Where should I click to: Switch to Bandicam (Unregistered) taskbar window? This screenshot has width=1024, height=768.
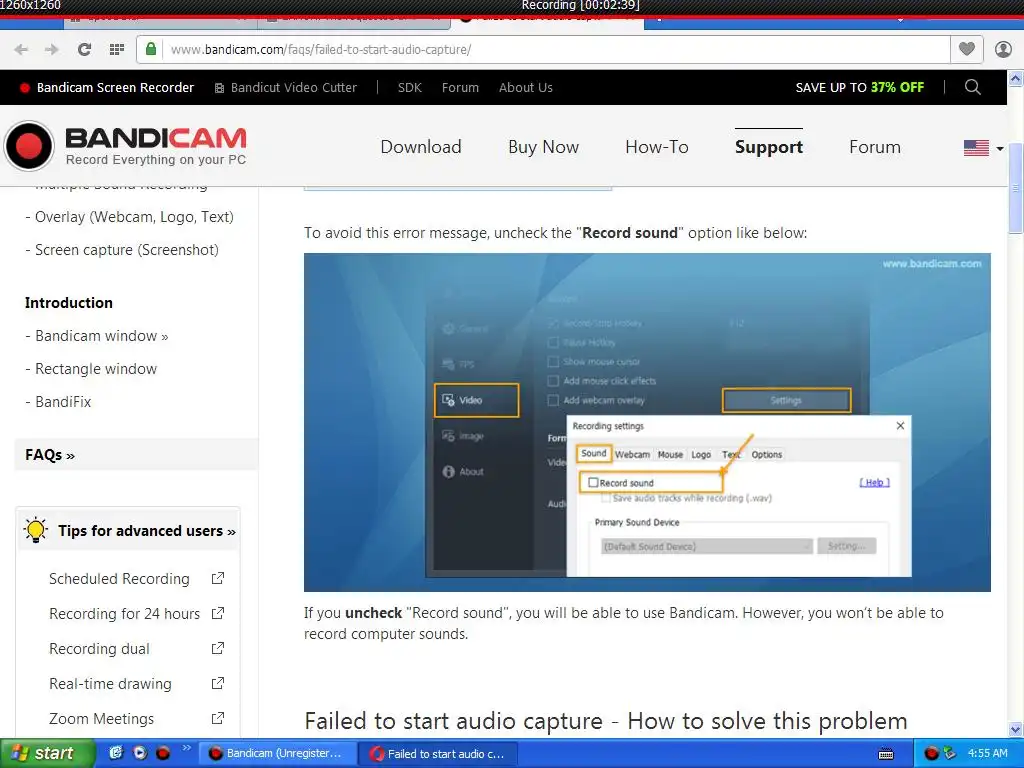click(x=276, y=753)
